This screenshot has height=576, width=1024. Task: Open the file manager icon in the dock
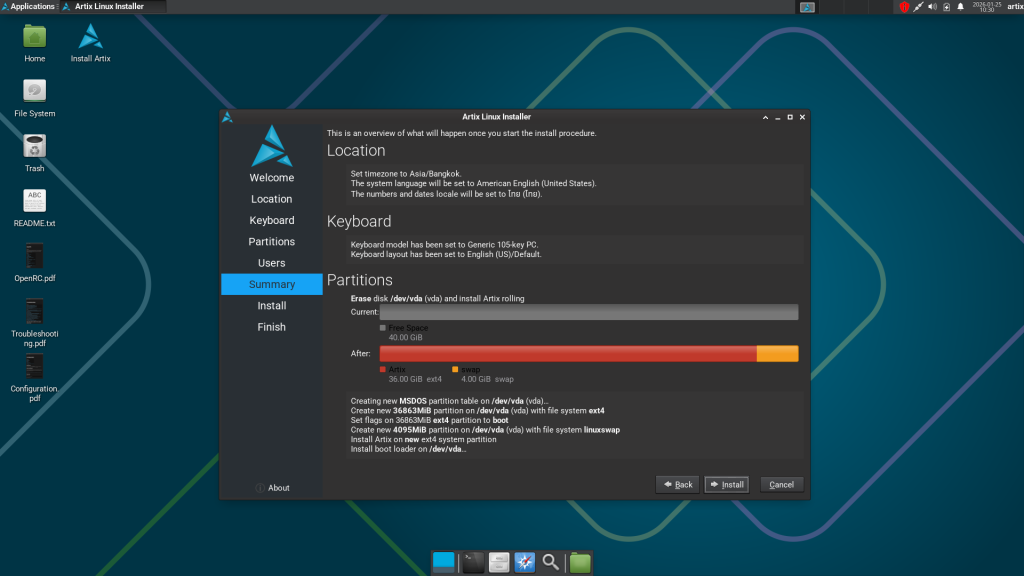pyautogui.click(x=498, y=561)
